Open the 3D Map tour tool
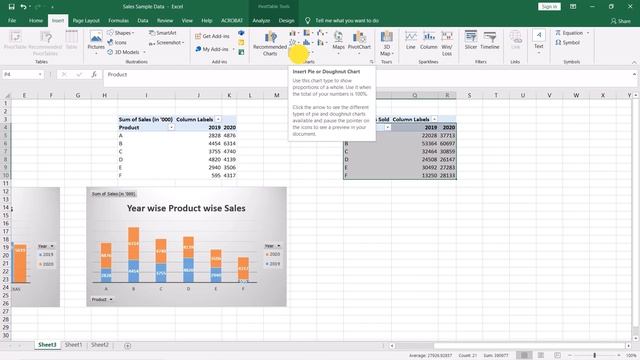The height and width of the screenshot is (360, 640). [386, 43]
